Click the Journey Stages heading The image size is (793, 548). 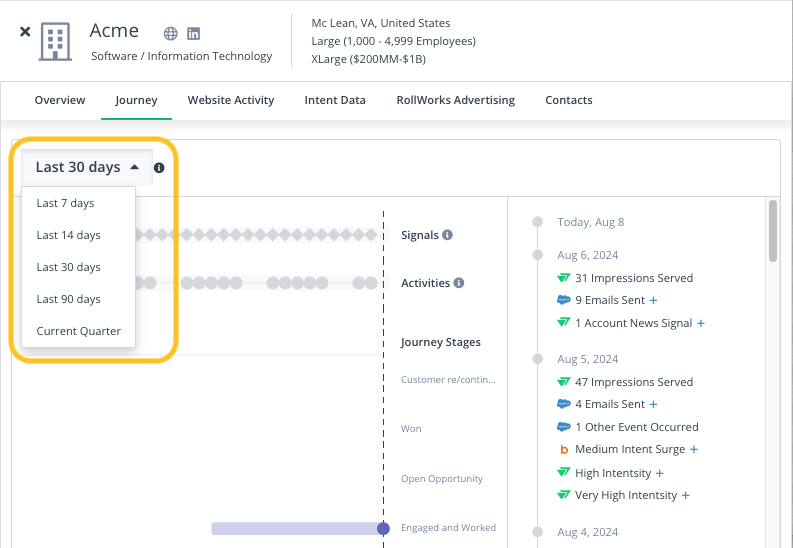[440, 342]
